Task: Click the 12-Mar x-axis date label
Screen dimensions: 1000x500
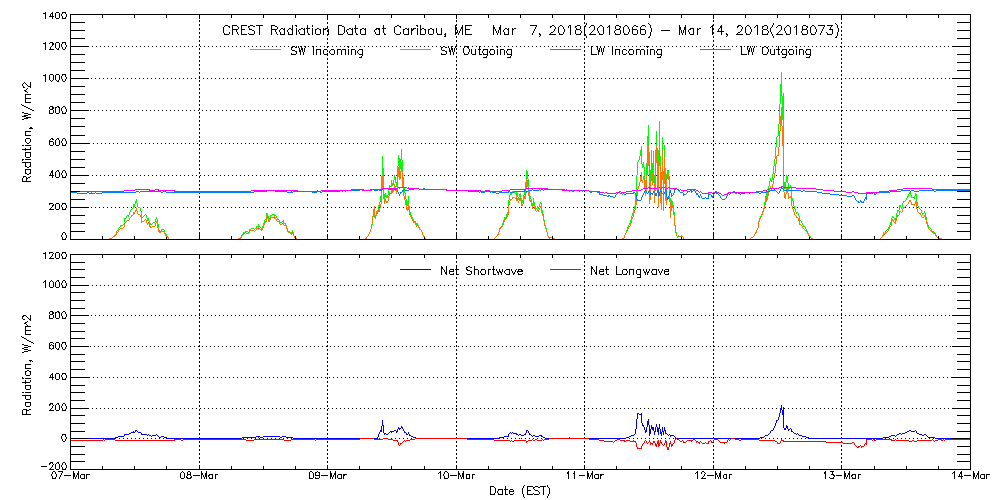Action: tap(713, 477)
